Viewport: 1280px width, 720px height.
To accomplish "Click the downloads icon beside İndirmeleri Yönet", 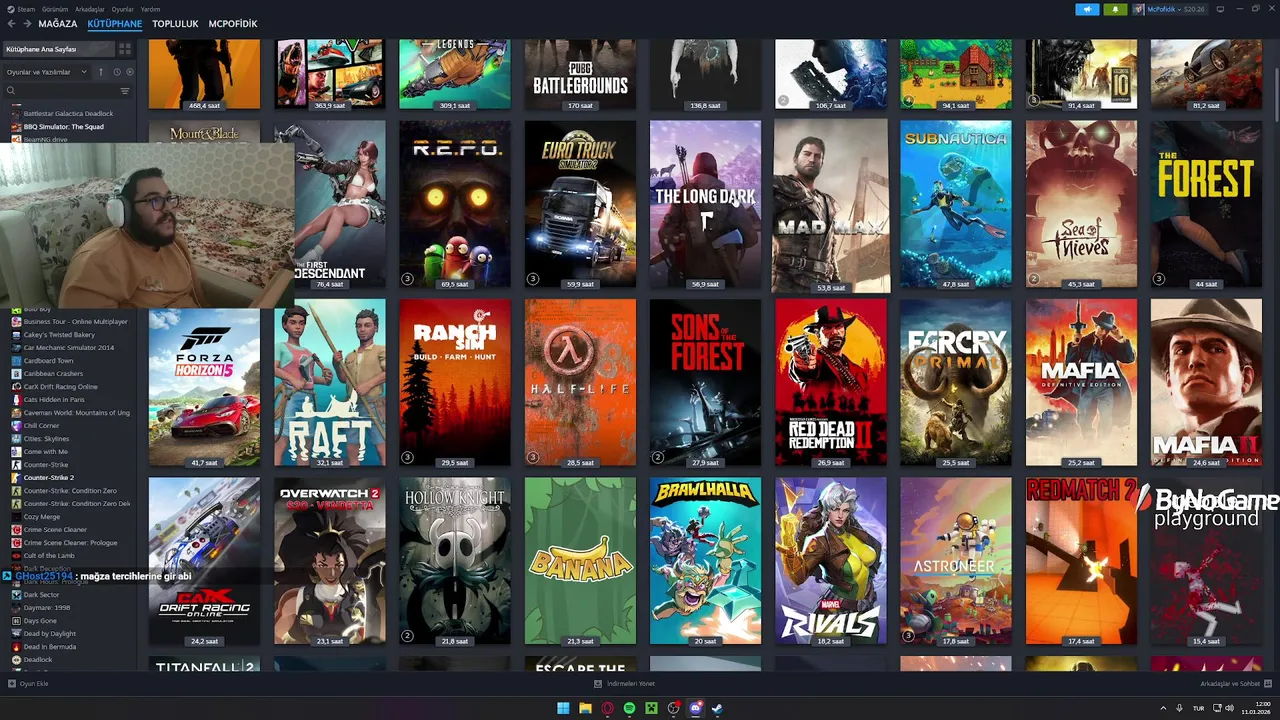I will tap(598, 684).
